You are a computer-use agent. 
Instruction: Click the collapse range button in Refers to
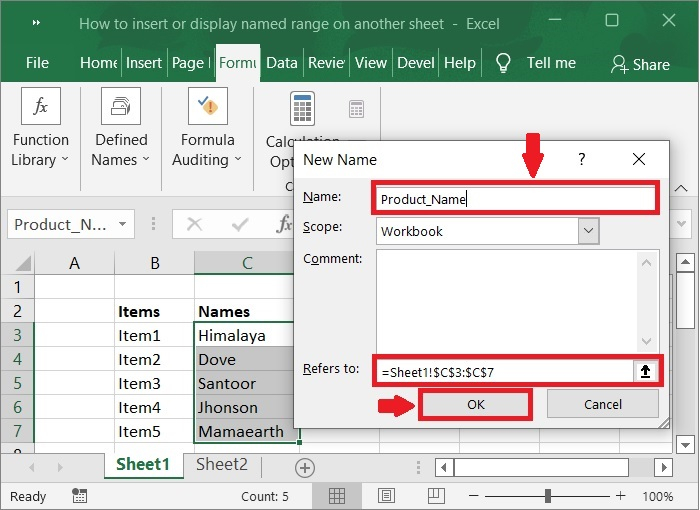[645, 371]
